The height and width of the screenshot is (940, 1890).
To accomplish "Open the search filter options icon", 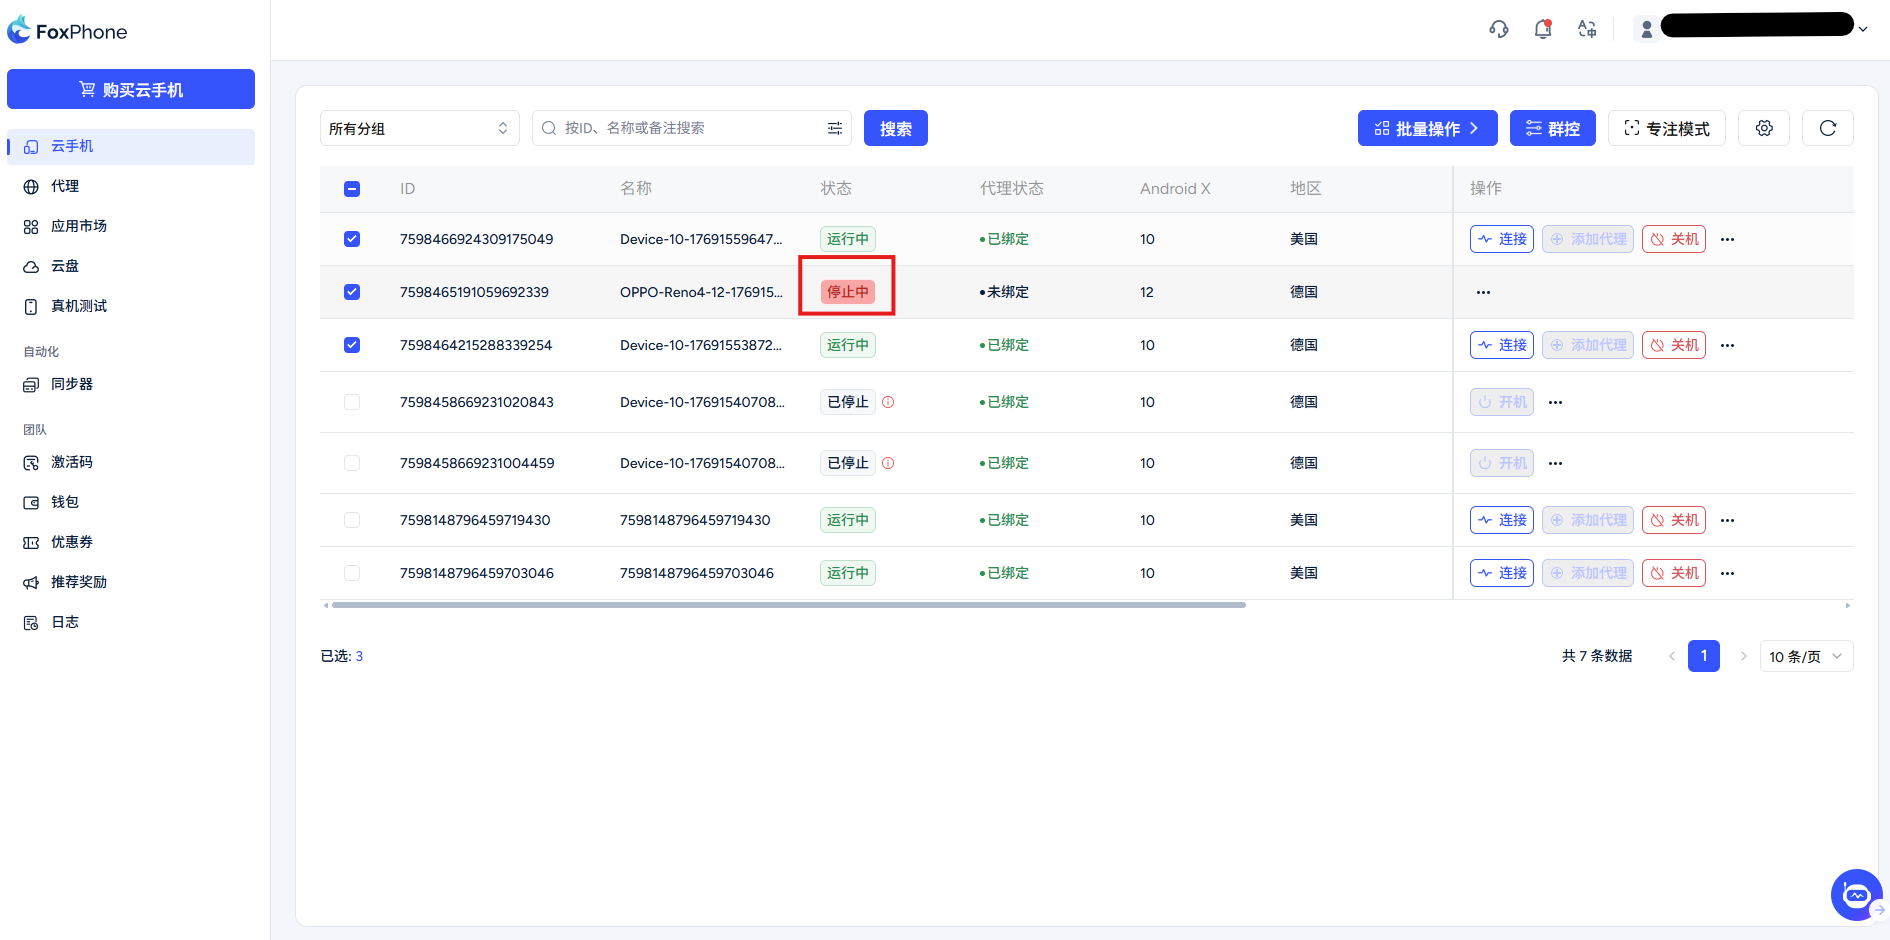I will 835,128.
